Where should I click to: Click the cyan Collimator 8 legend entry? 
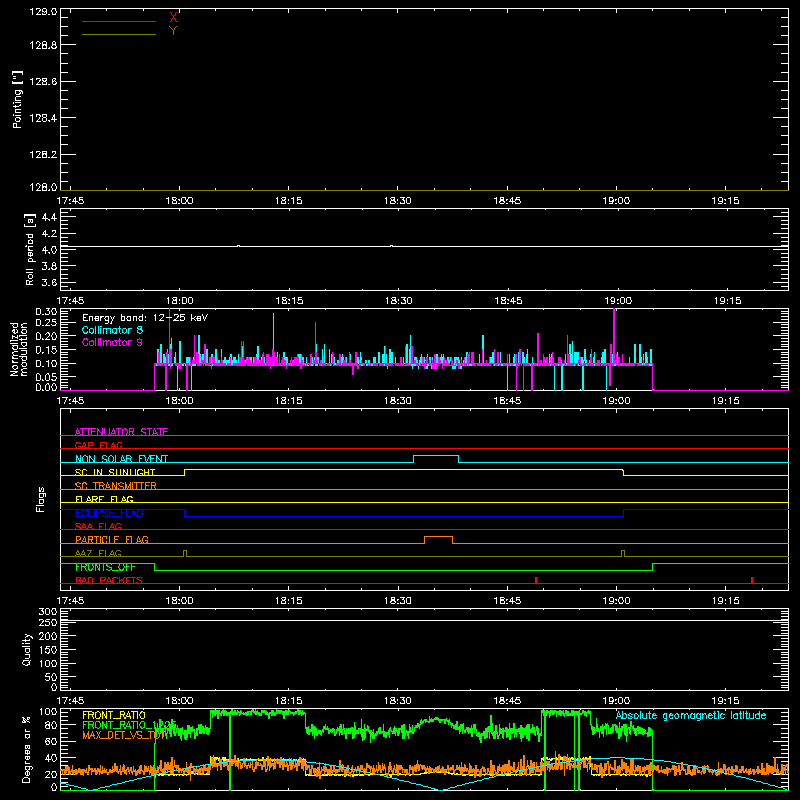coord(112,330)
